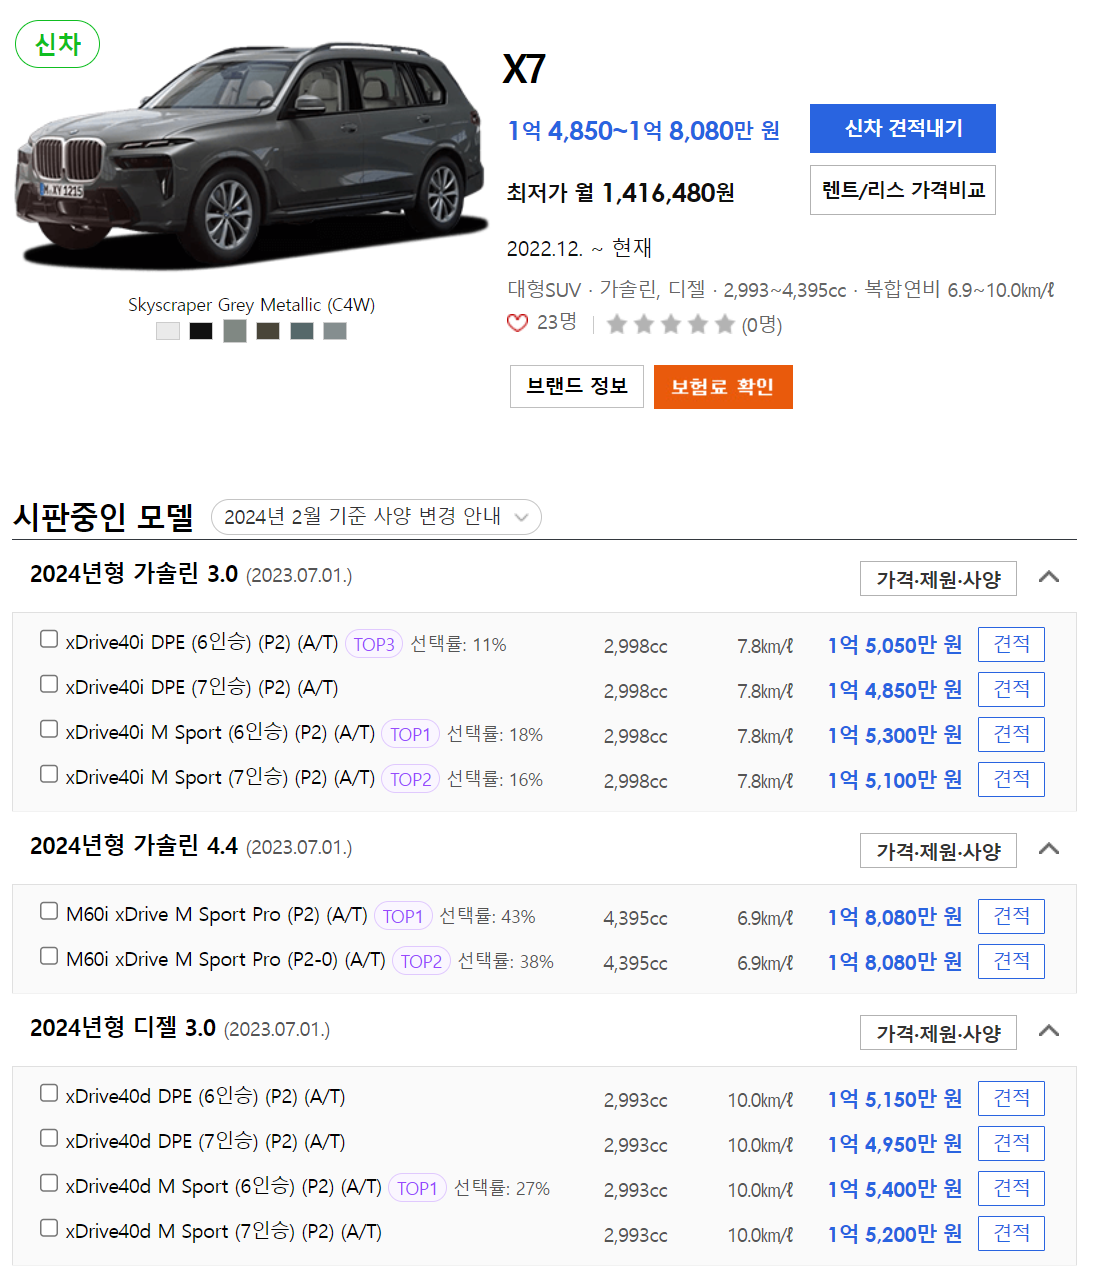Click TOP2 badge on xDrive40i M Sport (7인승)
Screen dimensions: 1099x1273
pos(411,779)
